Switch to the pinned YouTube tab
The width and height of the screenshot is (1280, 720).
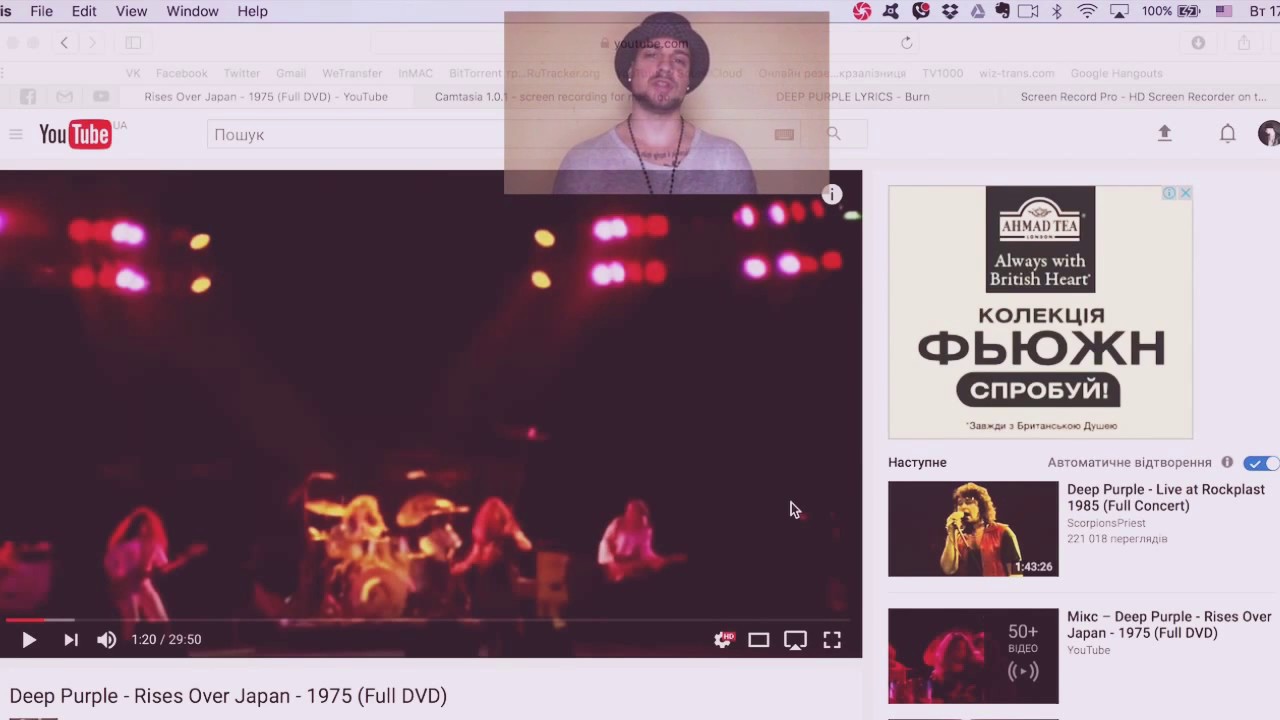(101, 97)
